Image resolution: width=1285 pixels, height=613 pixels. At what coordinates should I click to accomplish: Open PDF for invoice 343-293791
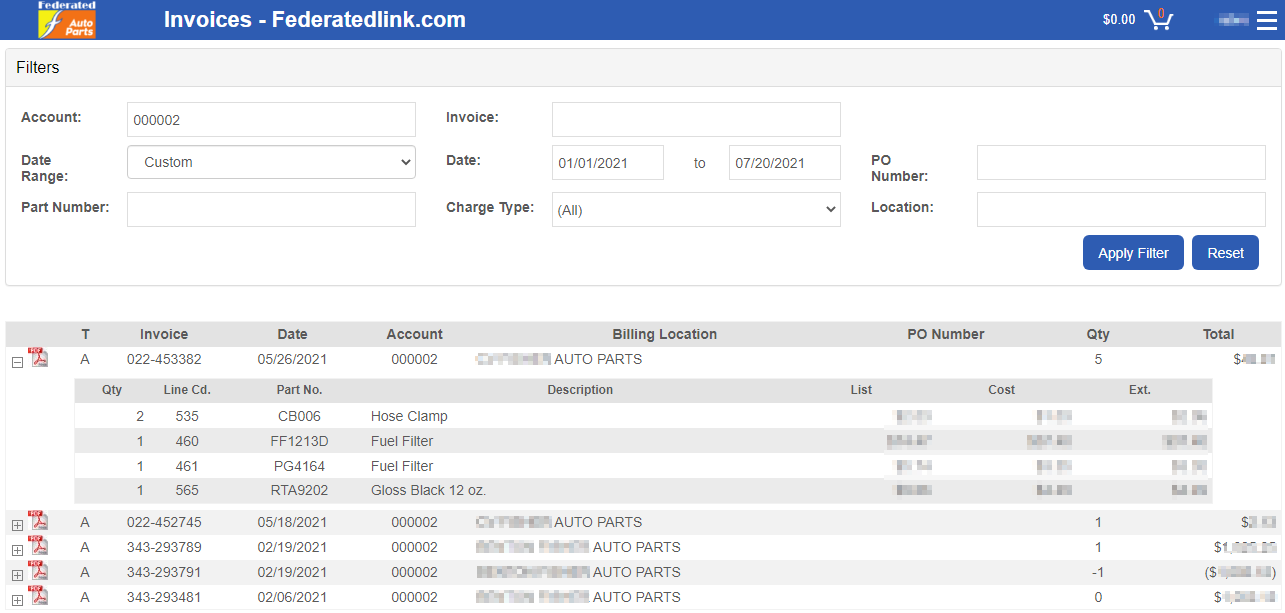point(38,571)
